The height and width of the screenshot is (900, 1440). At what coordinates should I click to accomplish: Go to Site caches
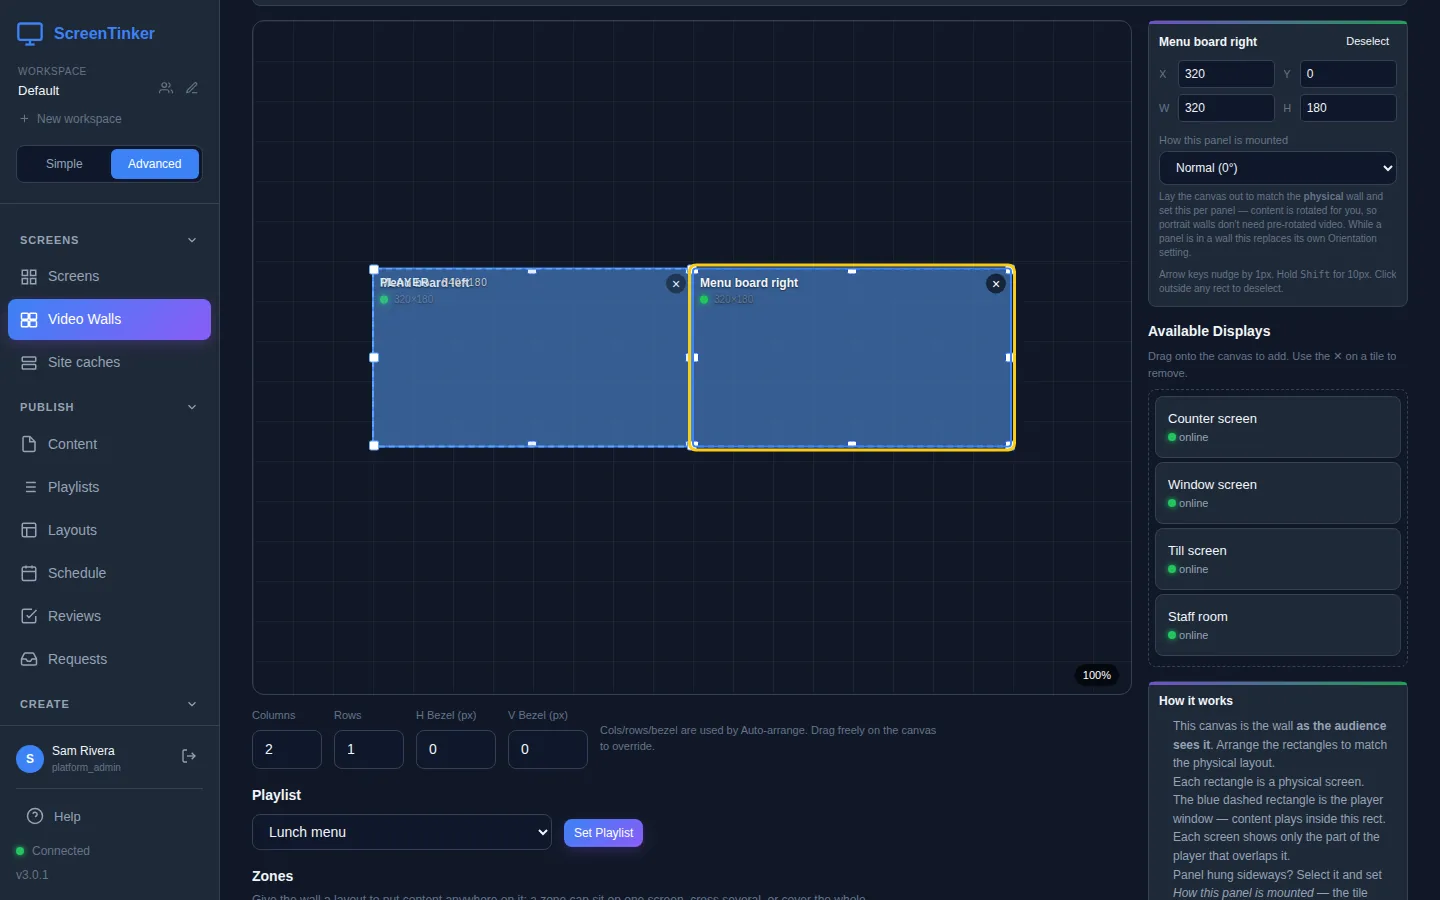[109, 363]
